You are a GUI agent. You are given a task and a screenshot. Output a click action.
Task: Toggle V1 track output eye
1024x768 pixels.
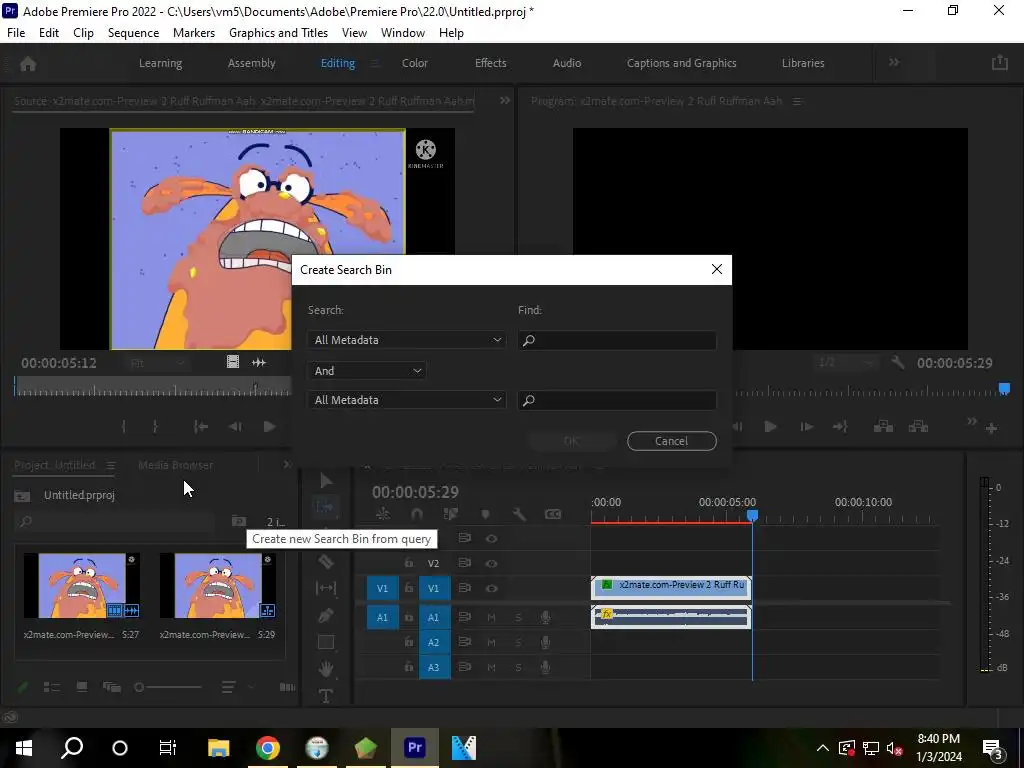[x=491, y=588]
